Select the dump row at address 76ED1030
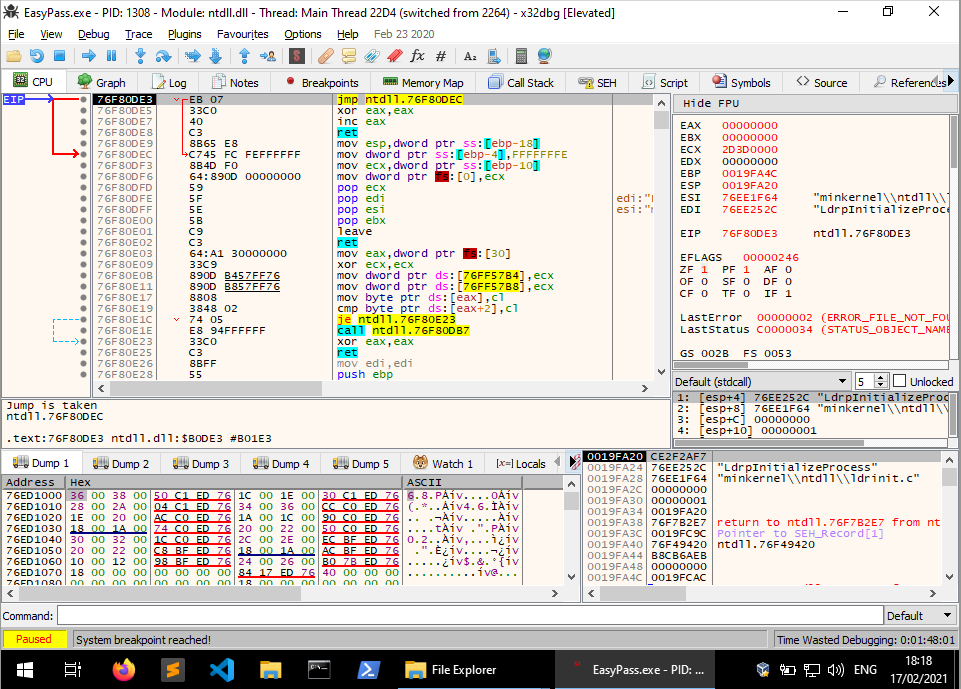This screenshot has width=961, height=689. 282,528
